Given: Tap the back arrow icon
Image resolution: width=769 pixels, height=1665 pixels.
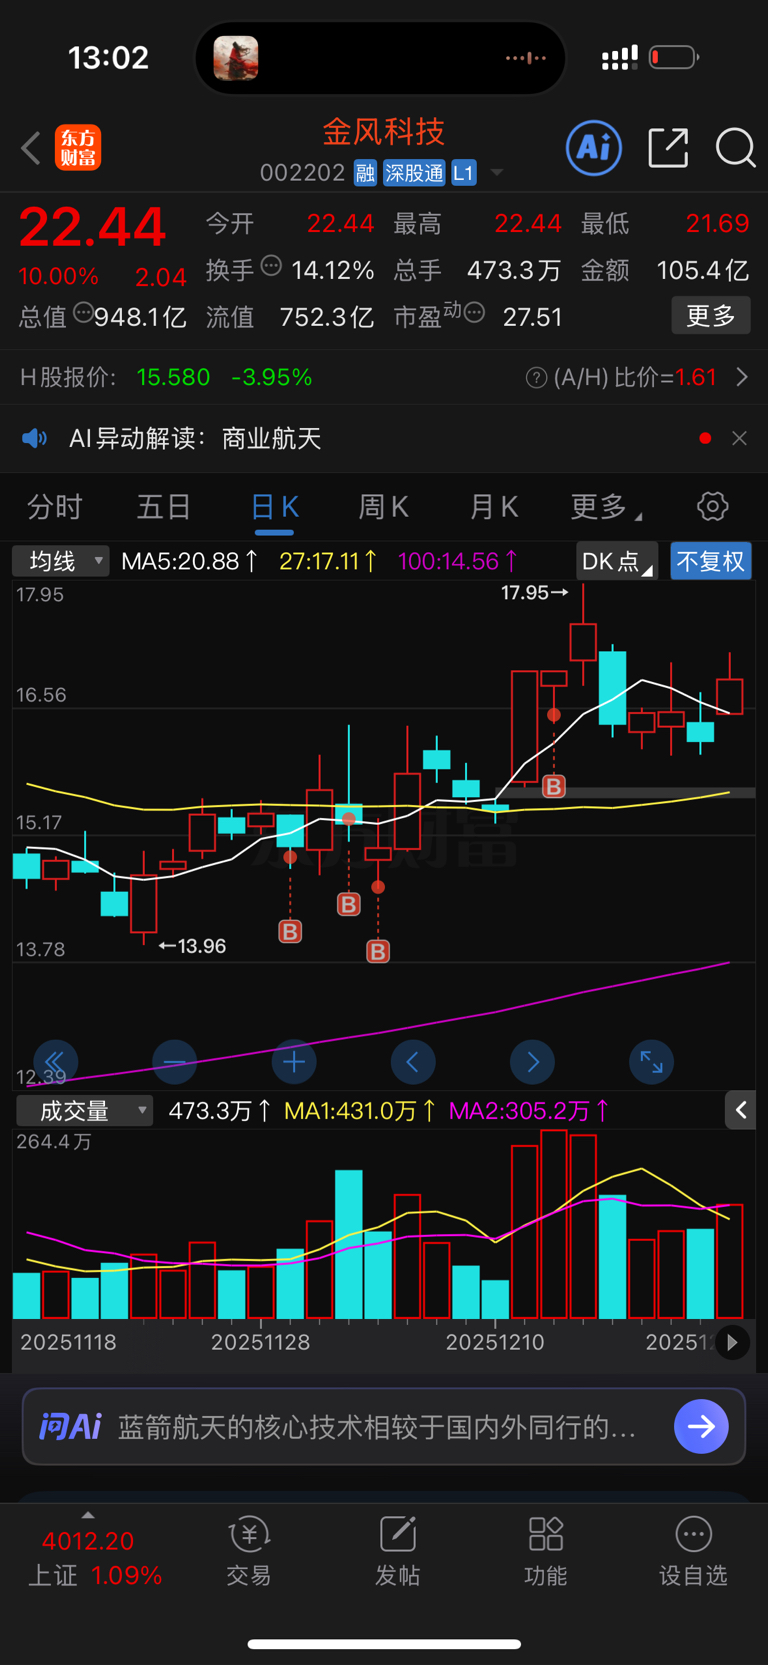Looking at the screenshot, I should 31,148.
